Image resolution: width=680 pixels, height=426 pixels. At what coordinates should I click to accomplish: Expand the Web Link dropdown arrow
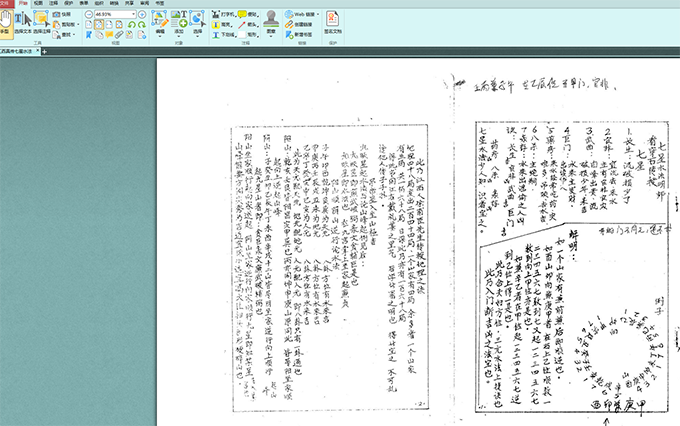point(318,14)
